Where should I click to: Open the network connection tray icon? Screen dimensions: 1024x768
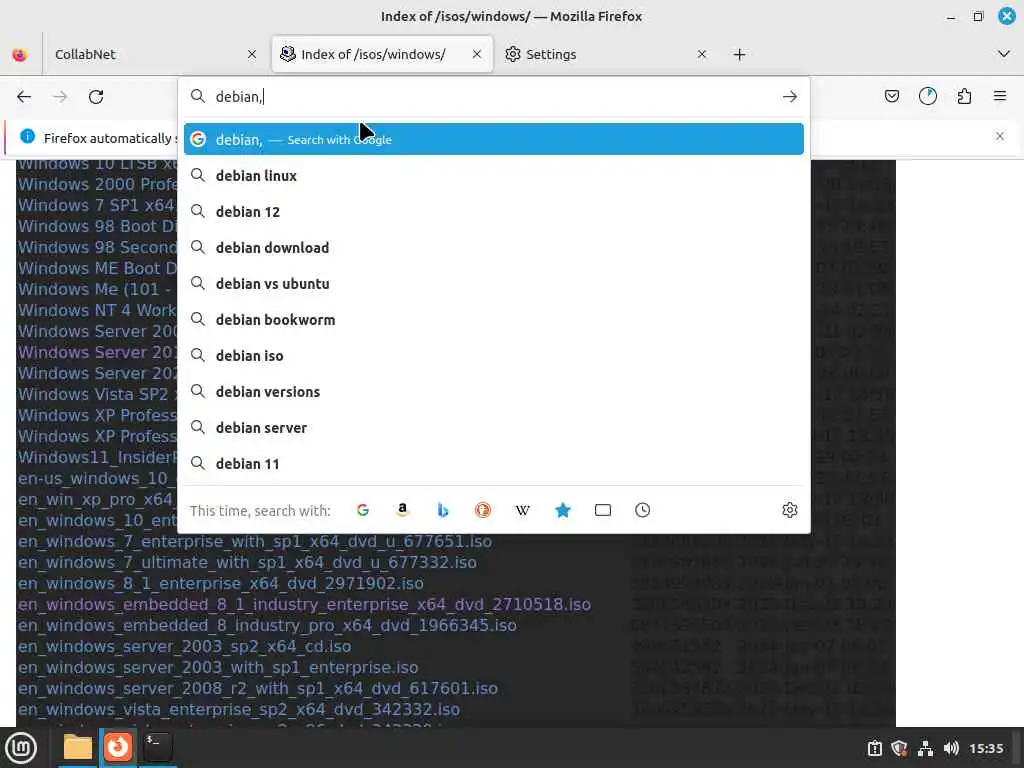click(925, 748)
